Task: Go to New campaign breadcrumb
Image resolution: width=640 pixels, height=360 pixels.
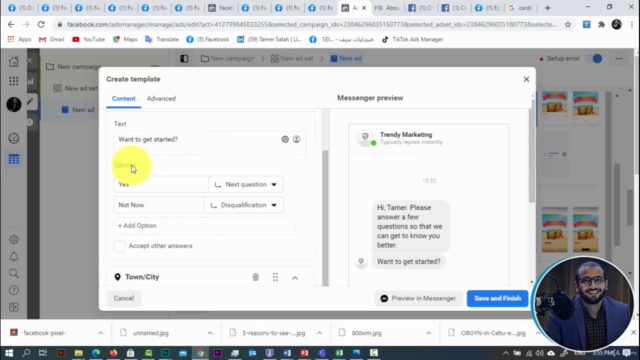Action: [x=228, y=58]
